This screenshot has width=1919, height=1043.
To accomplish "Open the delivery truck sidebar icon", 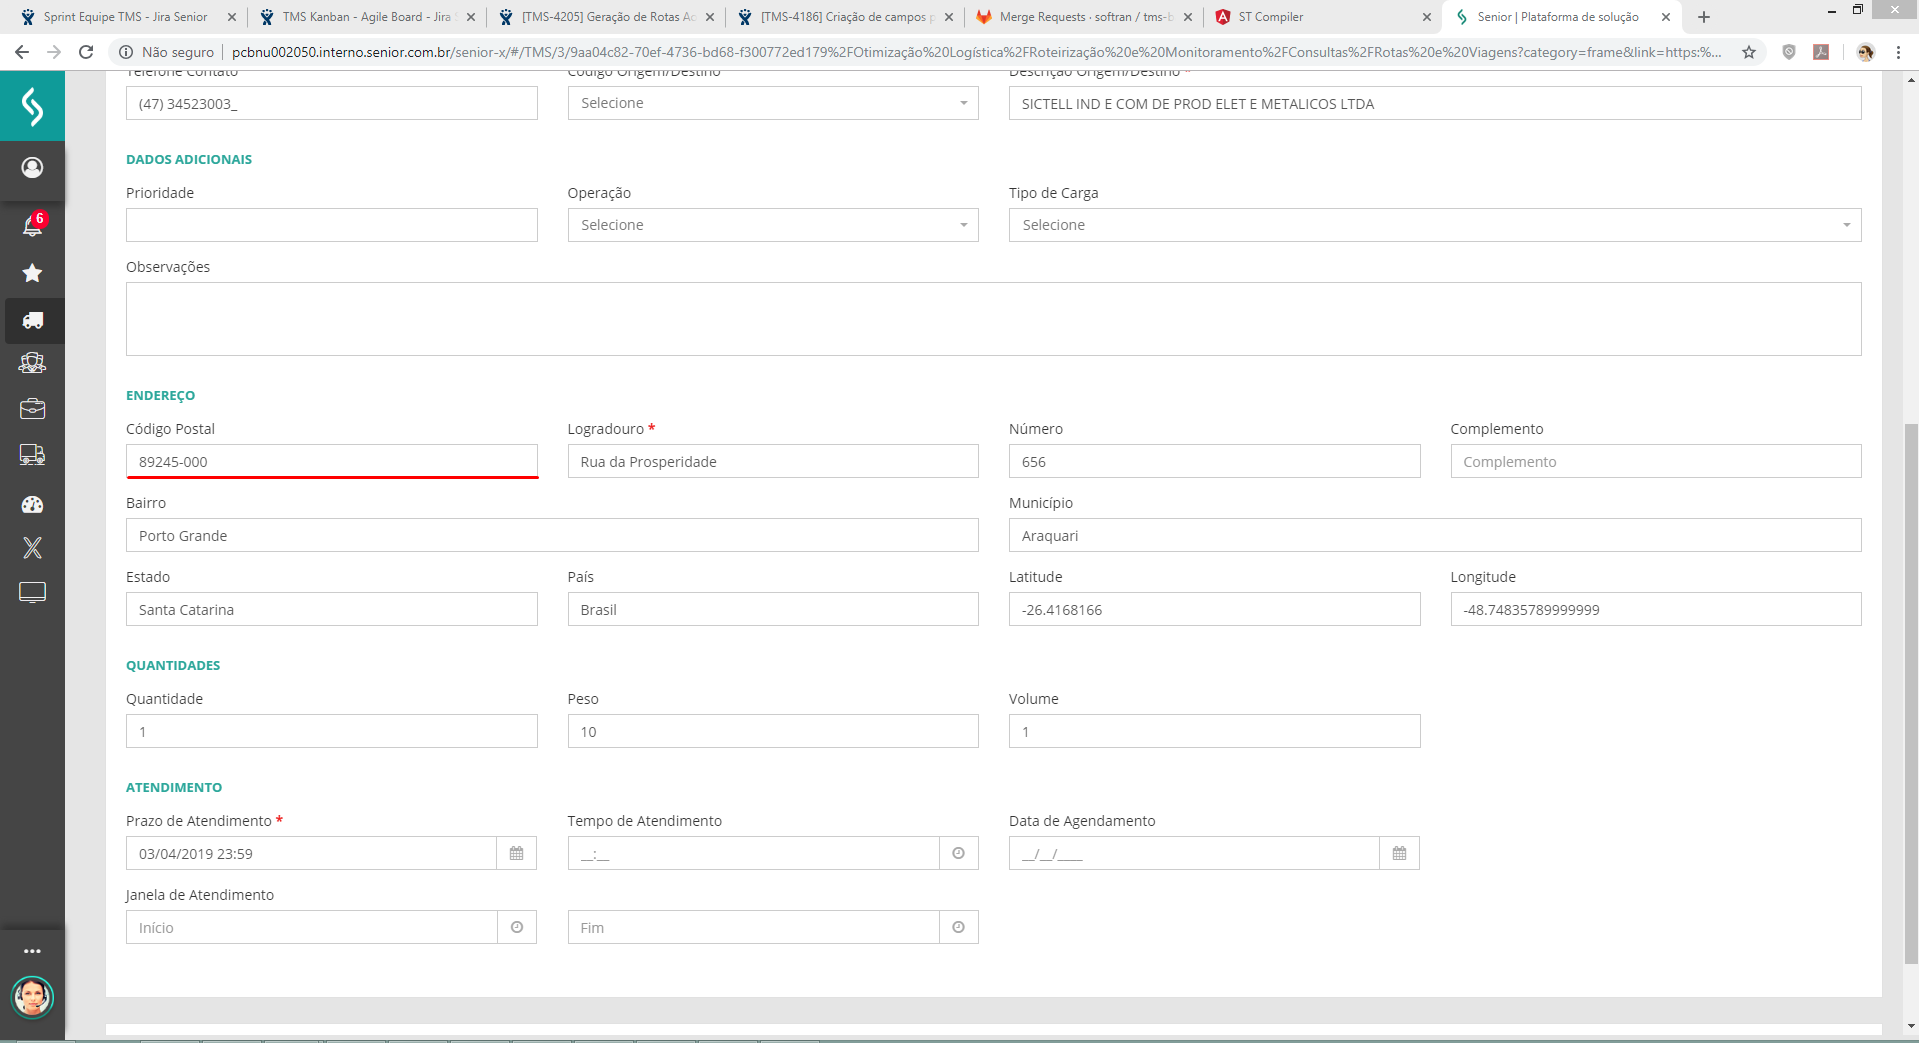I will tap(32, 455).
